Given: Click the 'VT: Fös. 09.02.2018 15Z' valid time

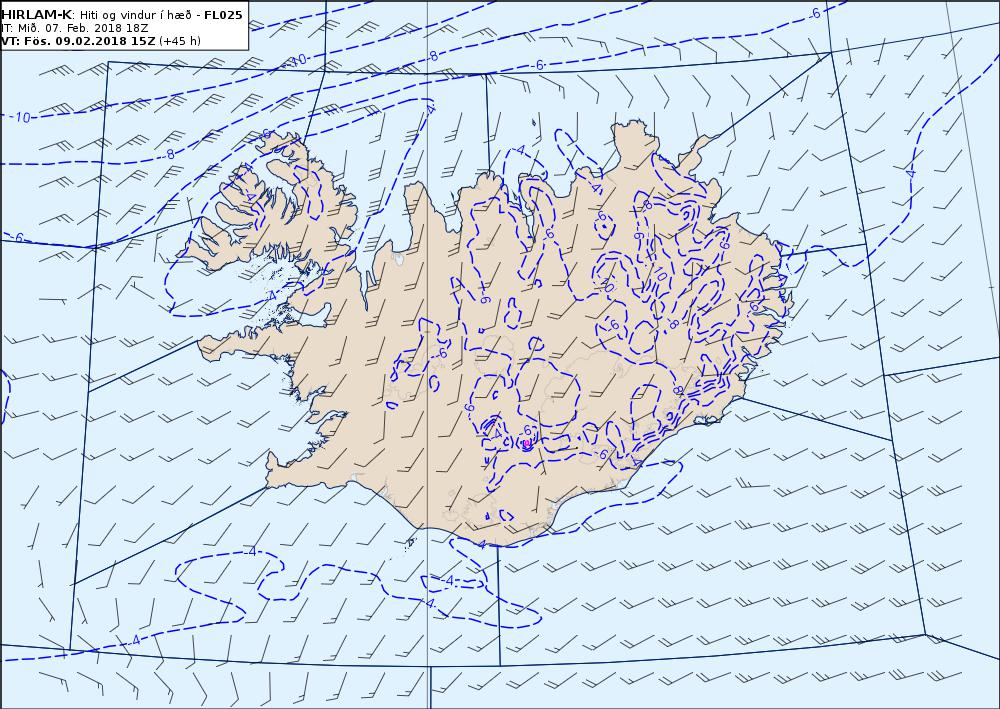Looking at the screenshot, I should point(78,41).
